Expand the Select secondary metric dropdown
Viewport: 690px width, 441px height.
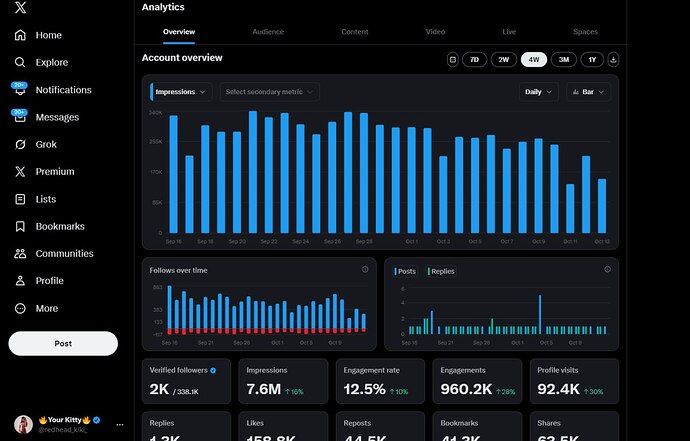coord(269,92)
